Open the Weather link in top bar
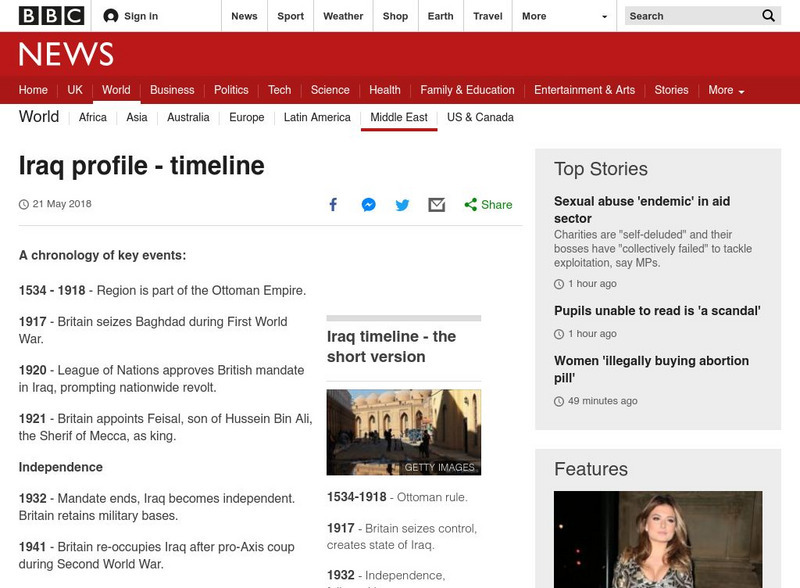800x588 pixels. coord(343,16)
